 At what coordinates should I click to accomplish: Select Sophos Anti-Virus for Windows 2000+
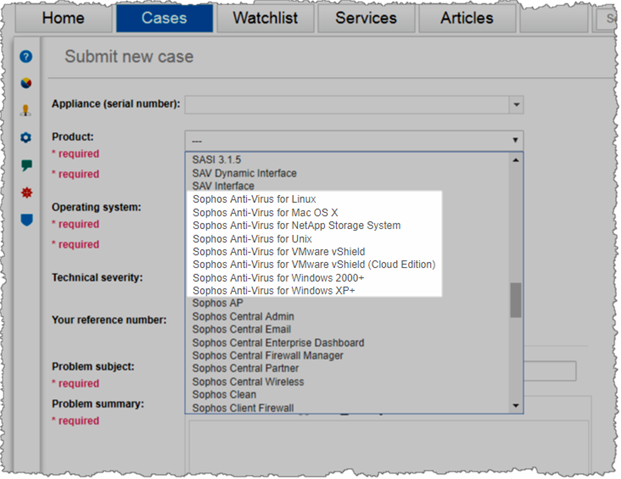278,278
